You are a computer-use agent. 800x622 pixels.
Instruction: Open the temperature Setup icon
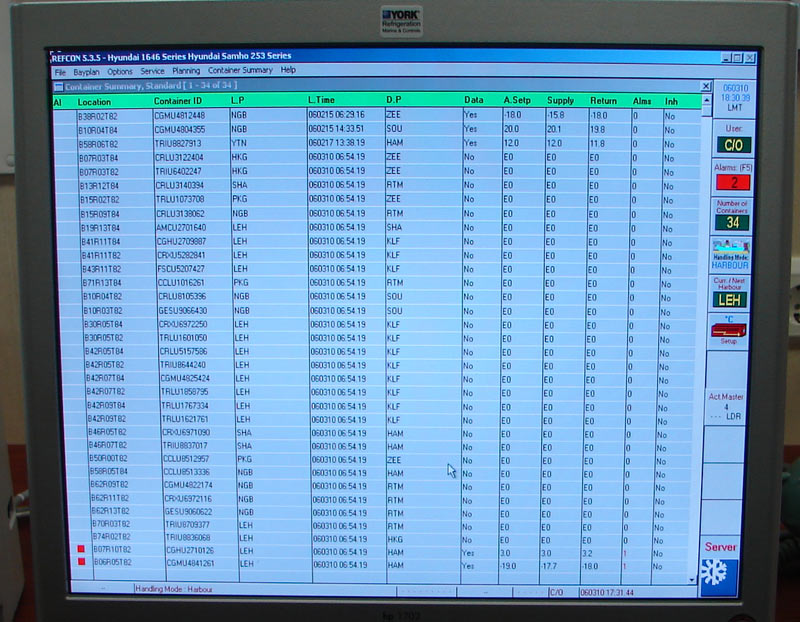point(729,331)
